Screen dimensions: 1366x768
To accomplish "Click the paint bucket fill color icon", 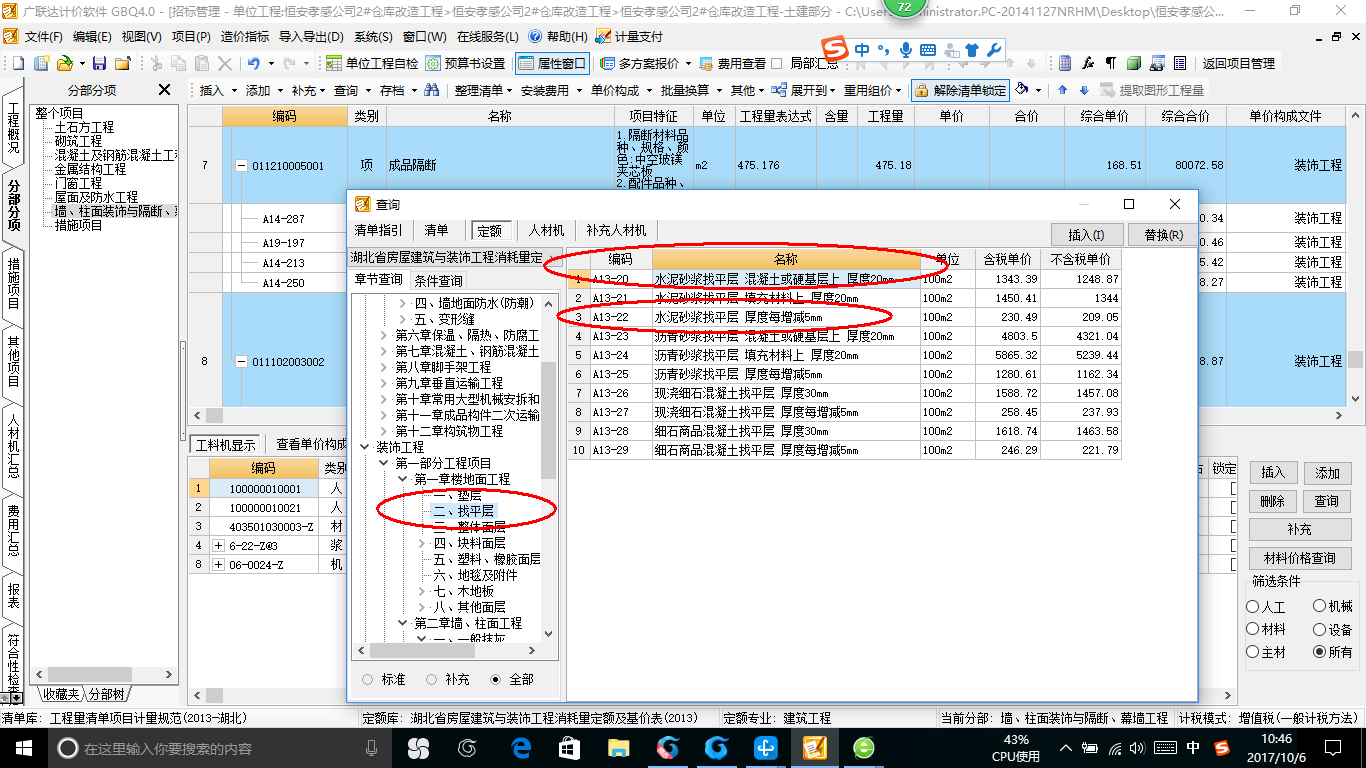I will [x=1022, y=89].
